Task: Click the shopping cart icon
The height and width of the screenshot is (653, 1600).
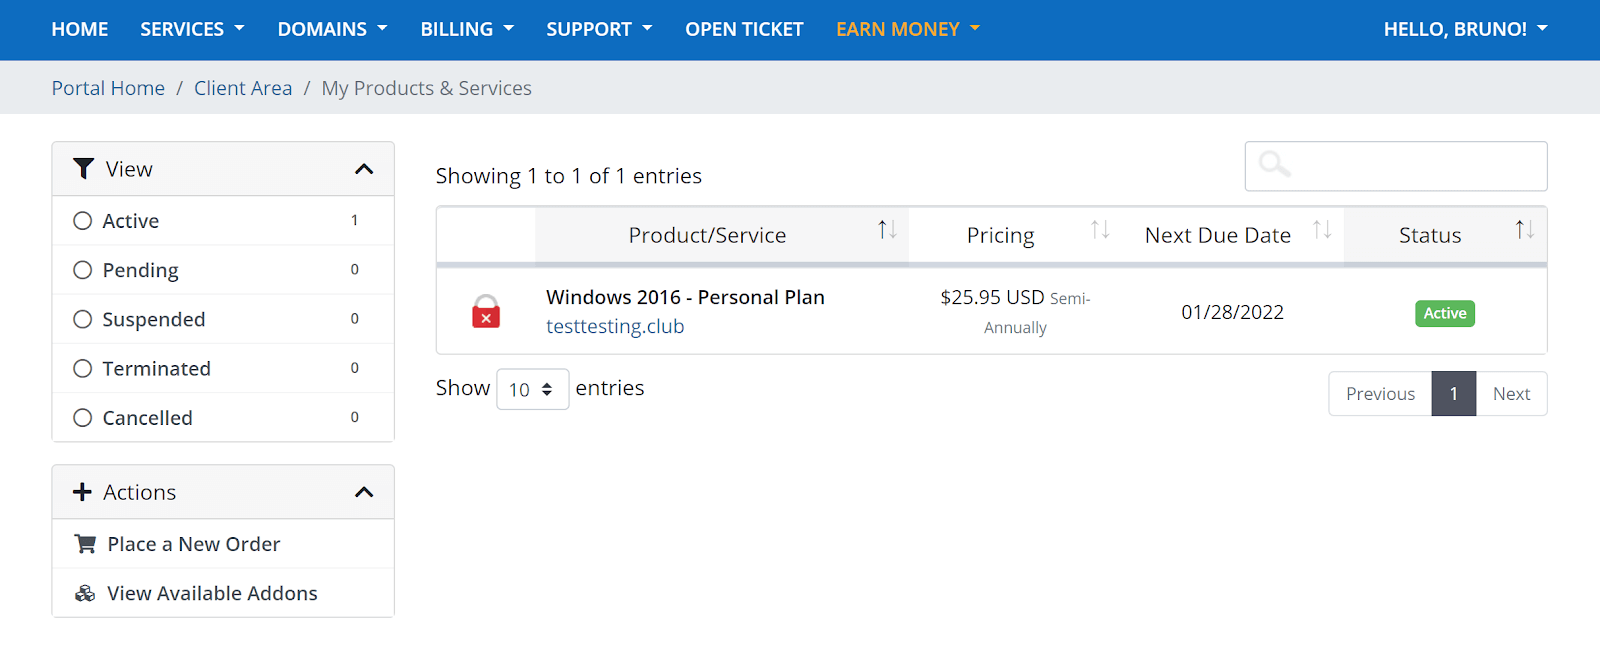Action: pyautogui.click(x=86, y=544)
